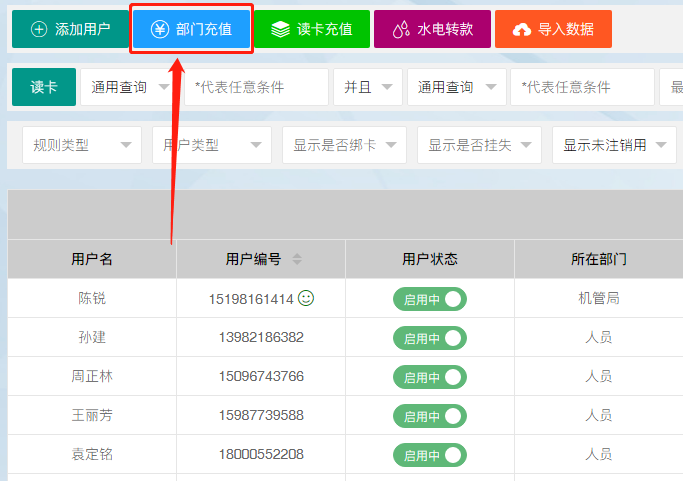Click smiley icon next to 15198161414

pos(306,298)
